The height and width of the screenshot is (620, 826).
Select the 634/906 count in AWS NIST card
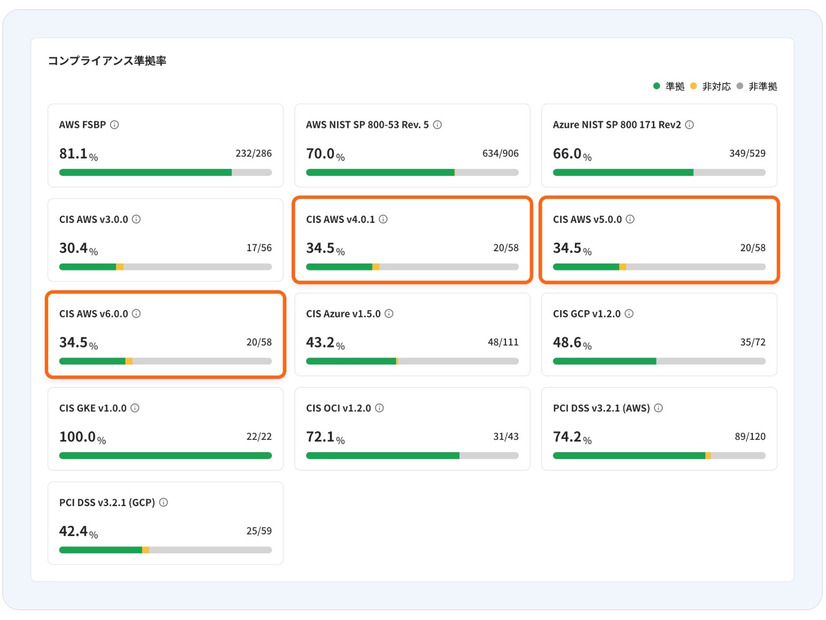tap(499, 154)
